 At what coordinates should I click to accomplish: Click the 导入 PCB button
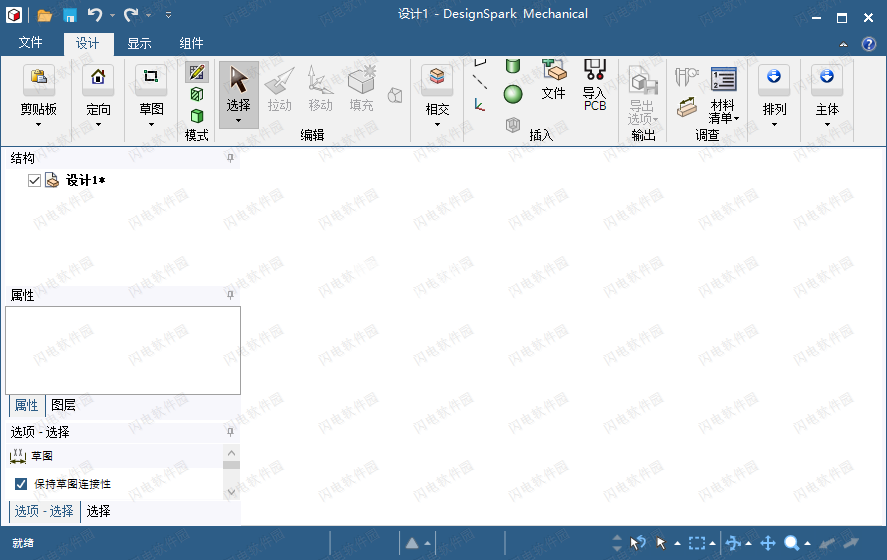click(595, 85)
